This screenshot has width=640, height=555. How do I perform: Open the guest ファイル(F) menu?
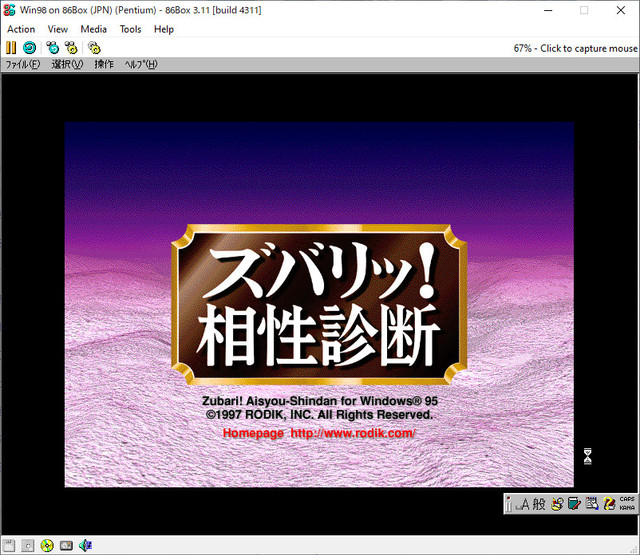pyautogui.click(x=23, y=64)
